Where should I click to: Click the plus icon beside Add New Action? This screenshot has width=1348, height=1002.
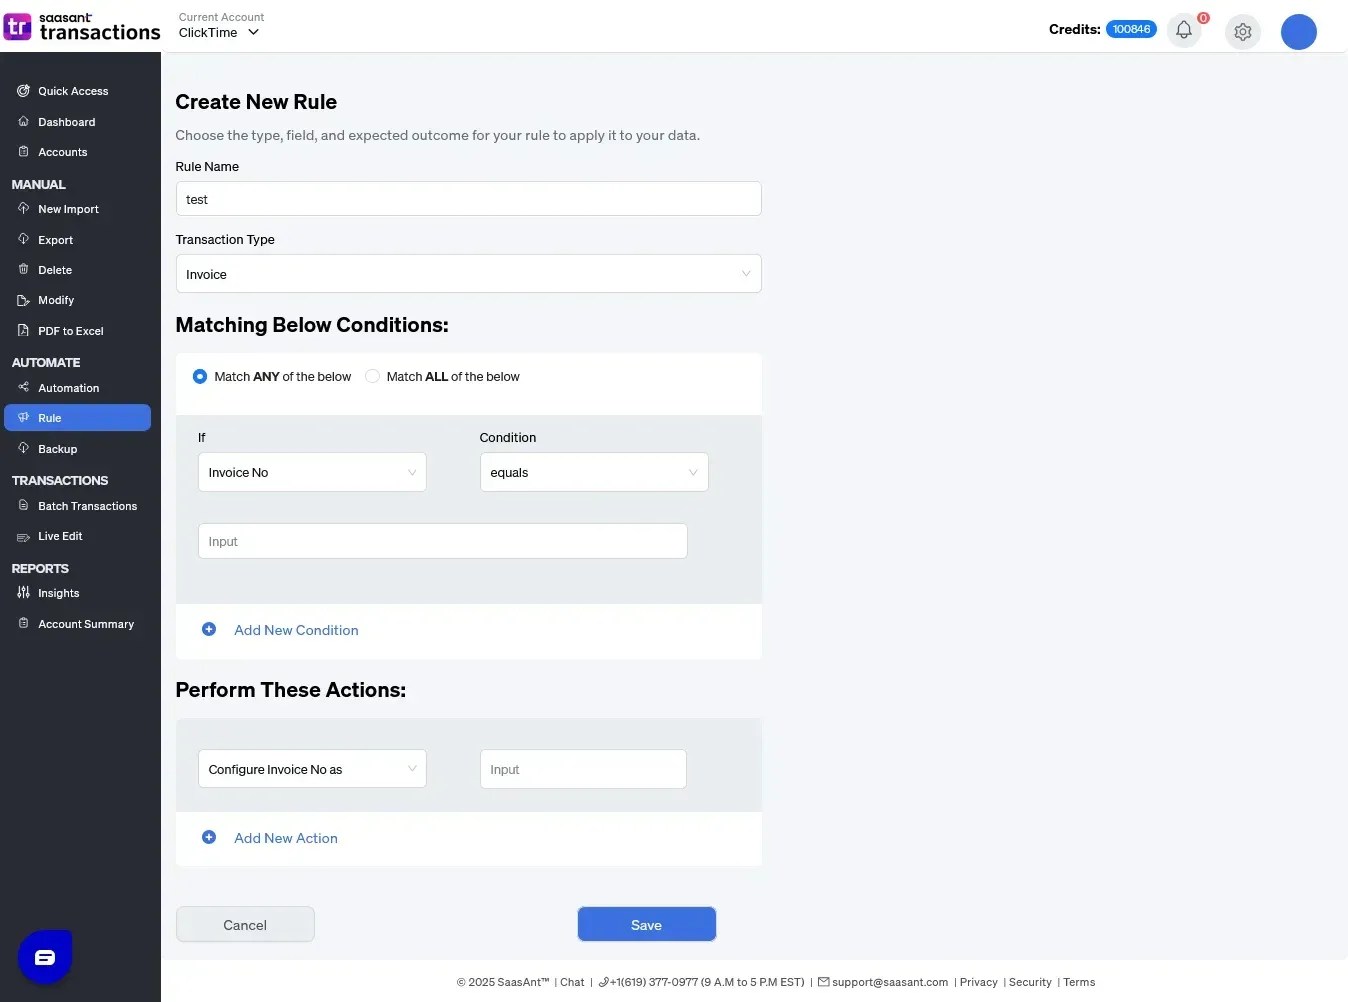209,838
